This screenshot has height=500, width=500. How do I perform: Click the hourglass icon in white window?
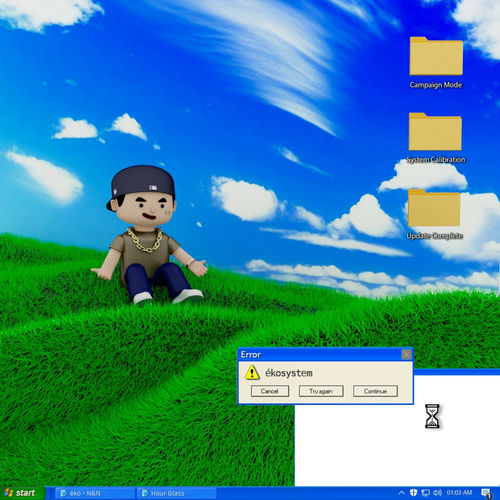coord(432,416)
